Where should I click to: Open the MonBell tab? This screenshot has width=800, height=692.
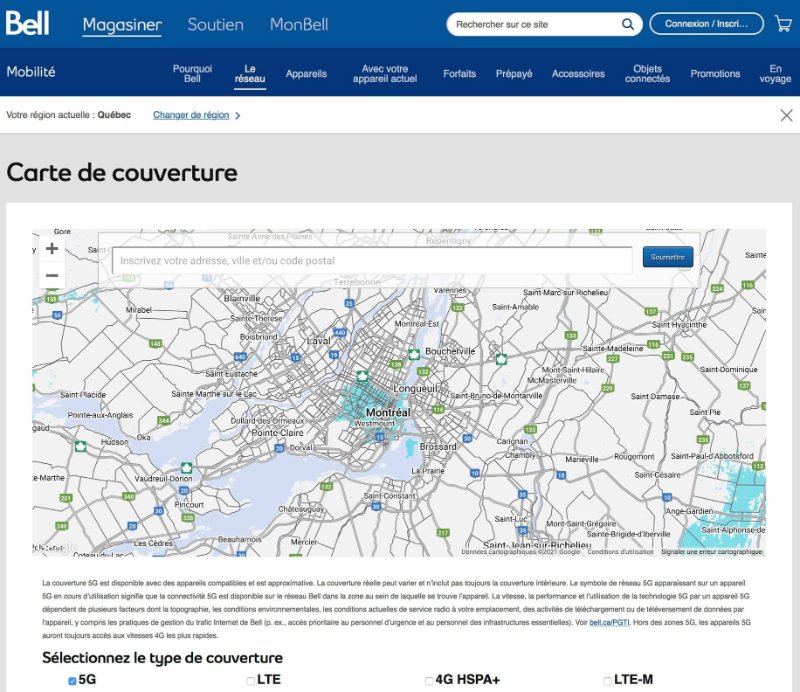pyautogui.click(x=299, y=24)
